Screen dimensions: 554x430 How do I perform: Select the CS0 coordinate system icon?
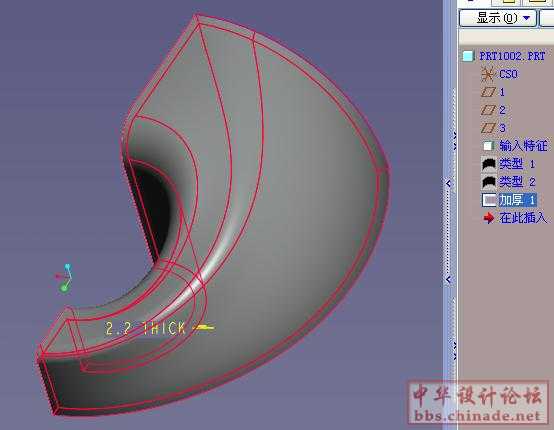[487, 74]
